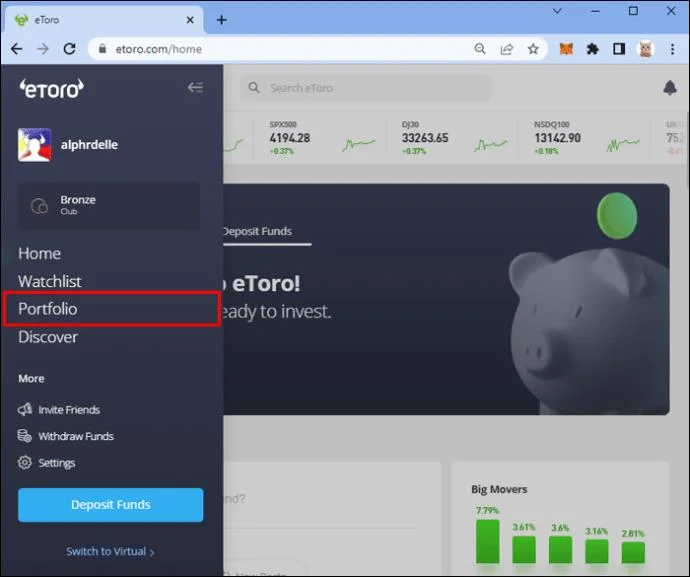The height and width of the screenshot is (577, 690).
Task: Open the alphrdelle profile avatar
Action: point(34,145)
